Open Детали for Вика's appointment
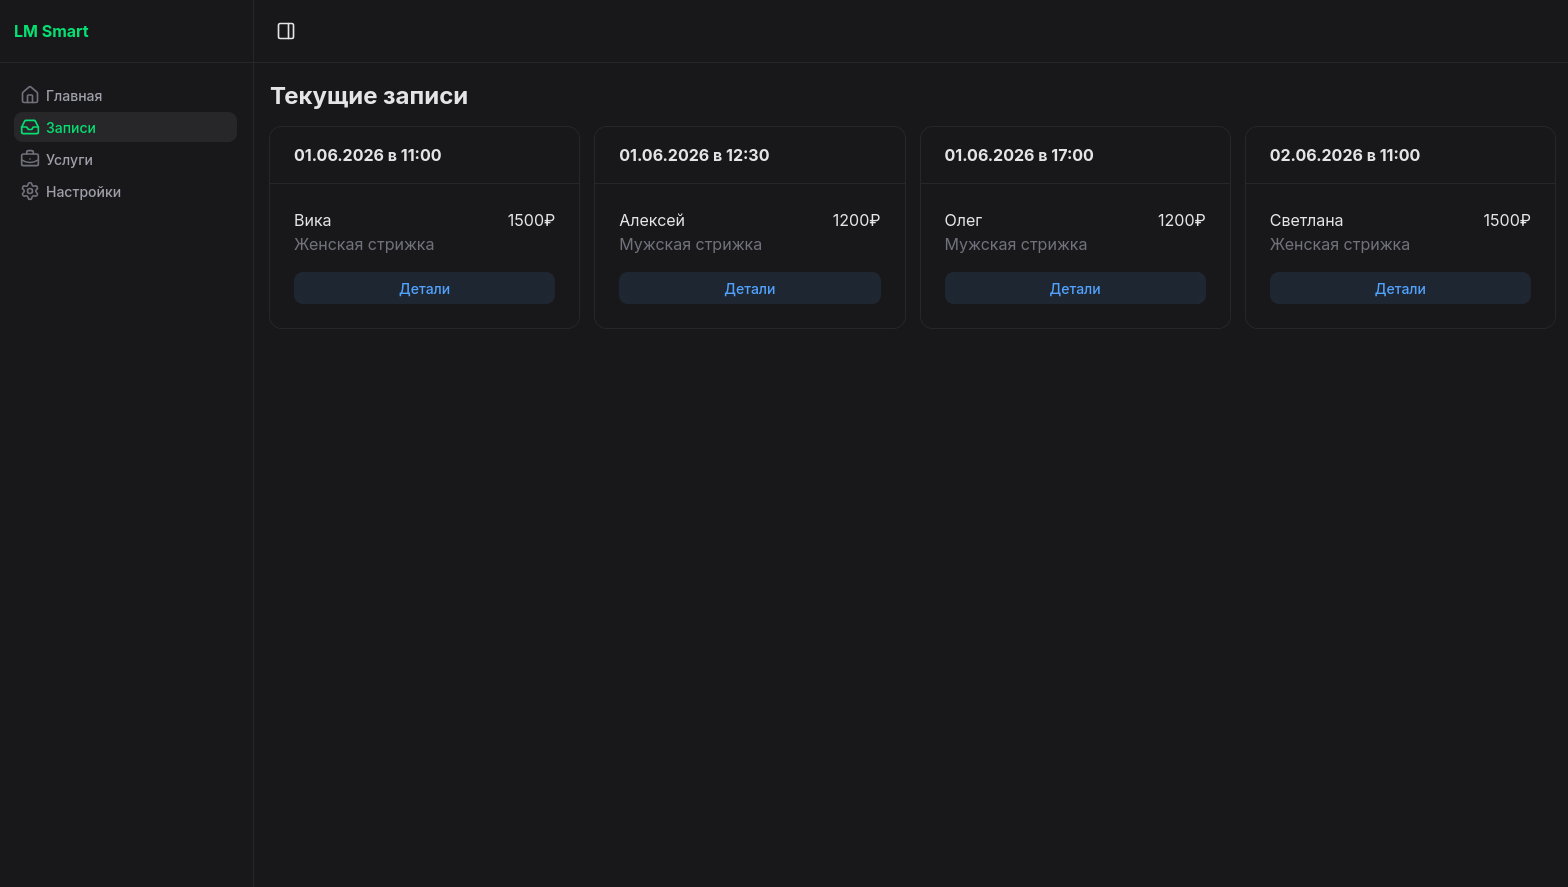Screen dimensions: 1568x887 tap(424, 288)
